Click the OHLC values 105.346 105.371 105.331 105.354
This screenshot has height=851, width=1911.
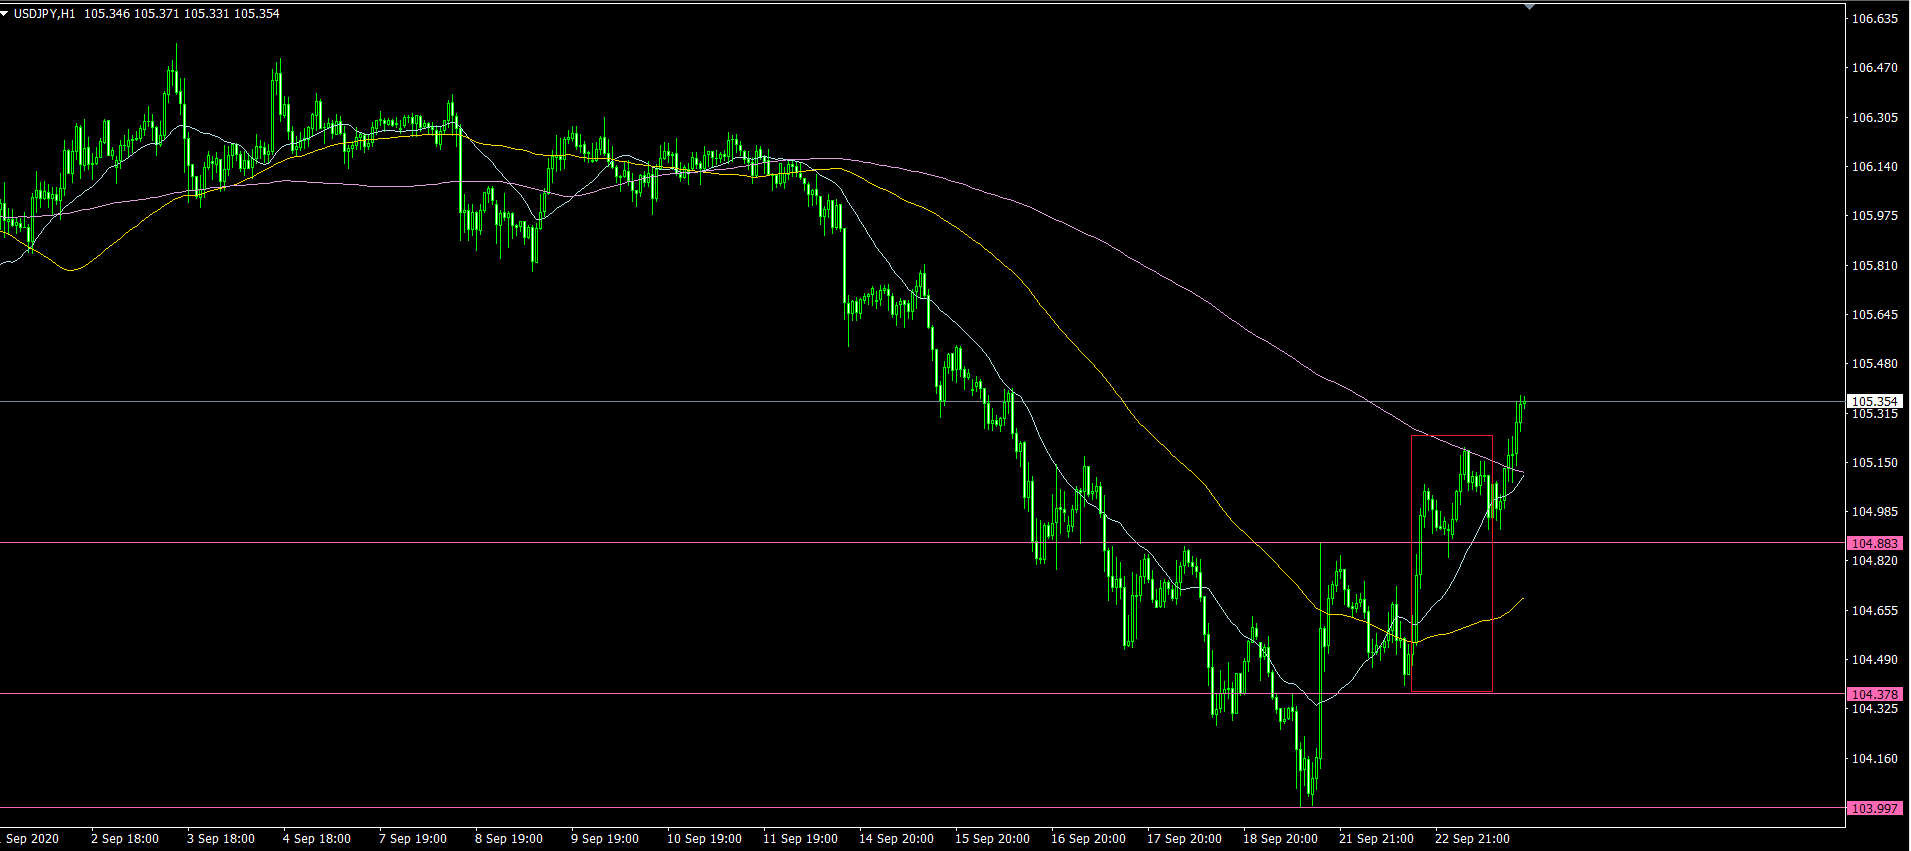tap(182, 14)
